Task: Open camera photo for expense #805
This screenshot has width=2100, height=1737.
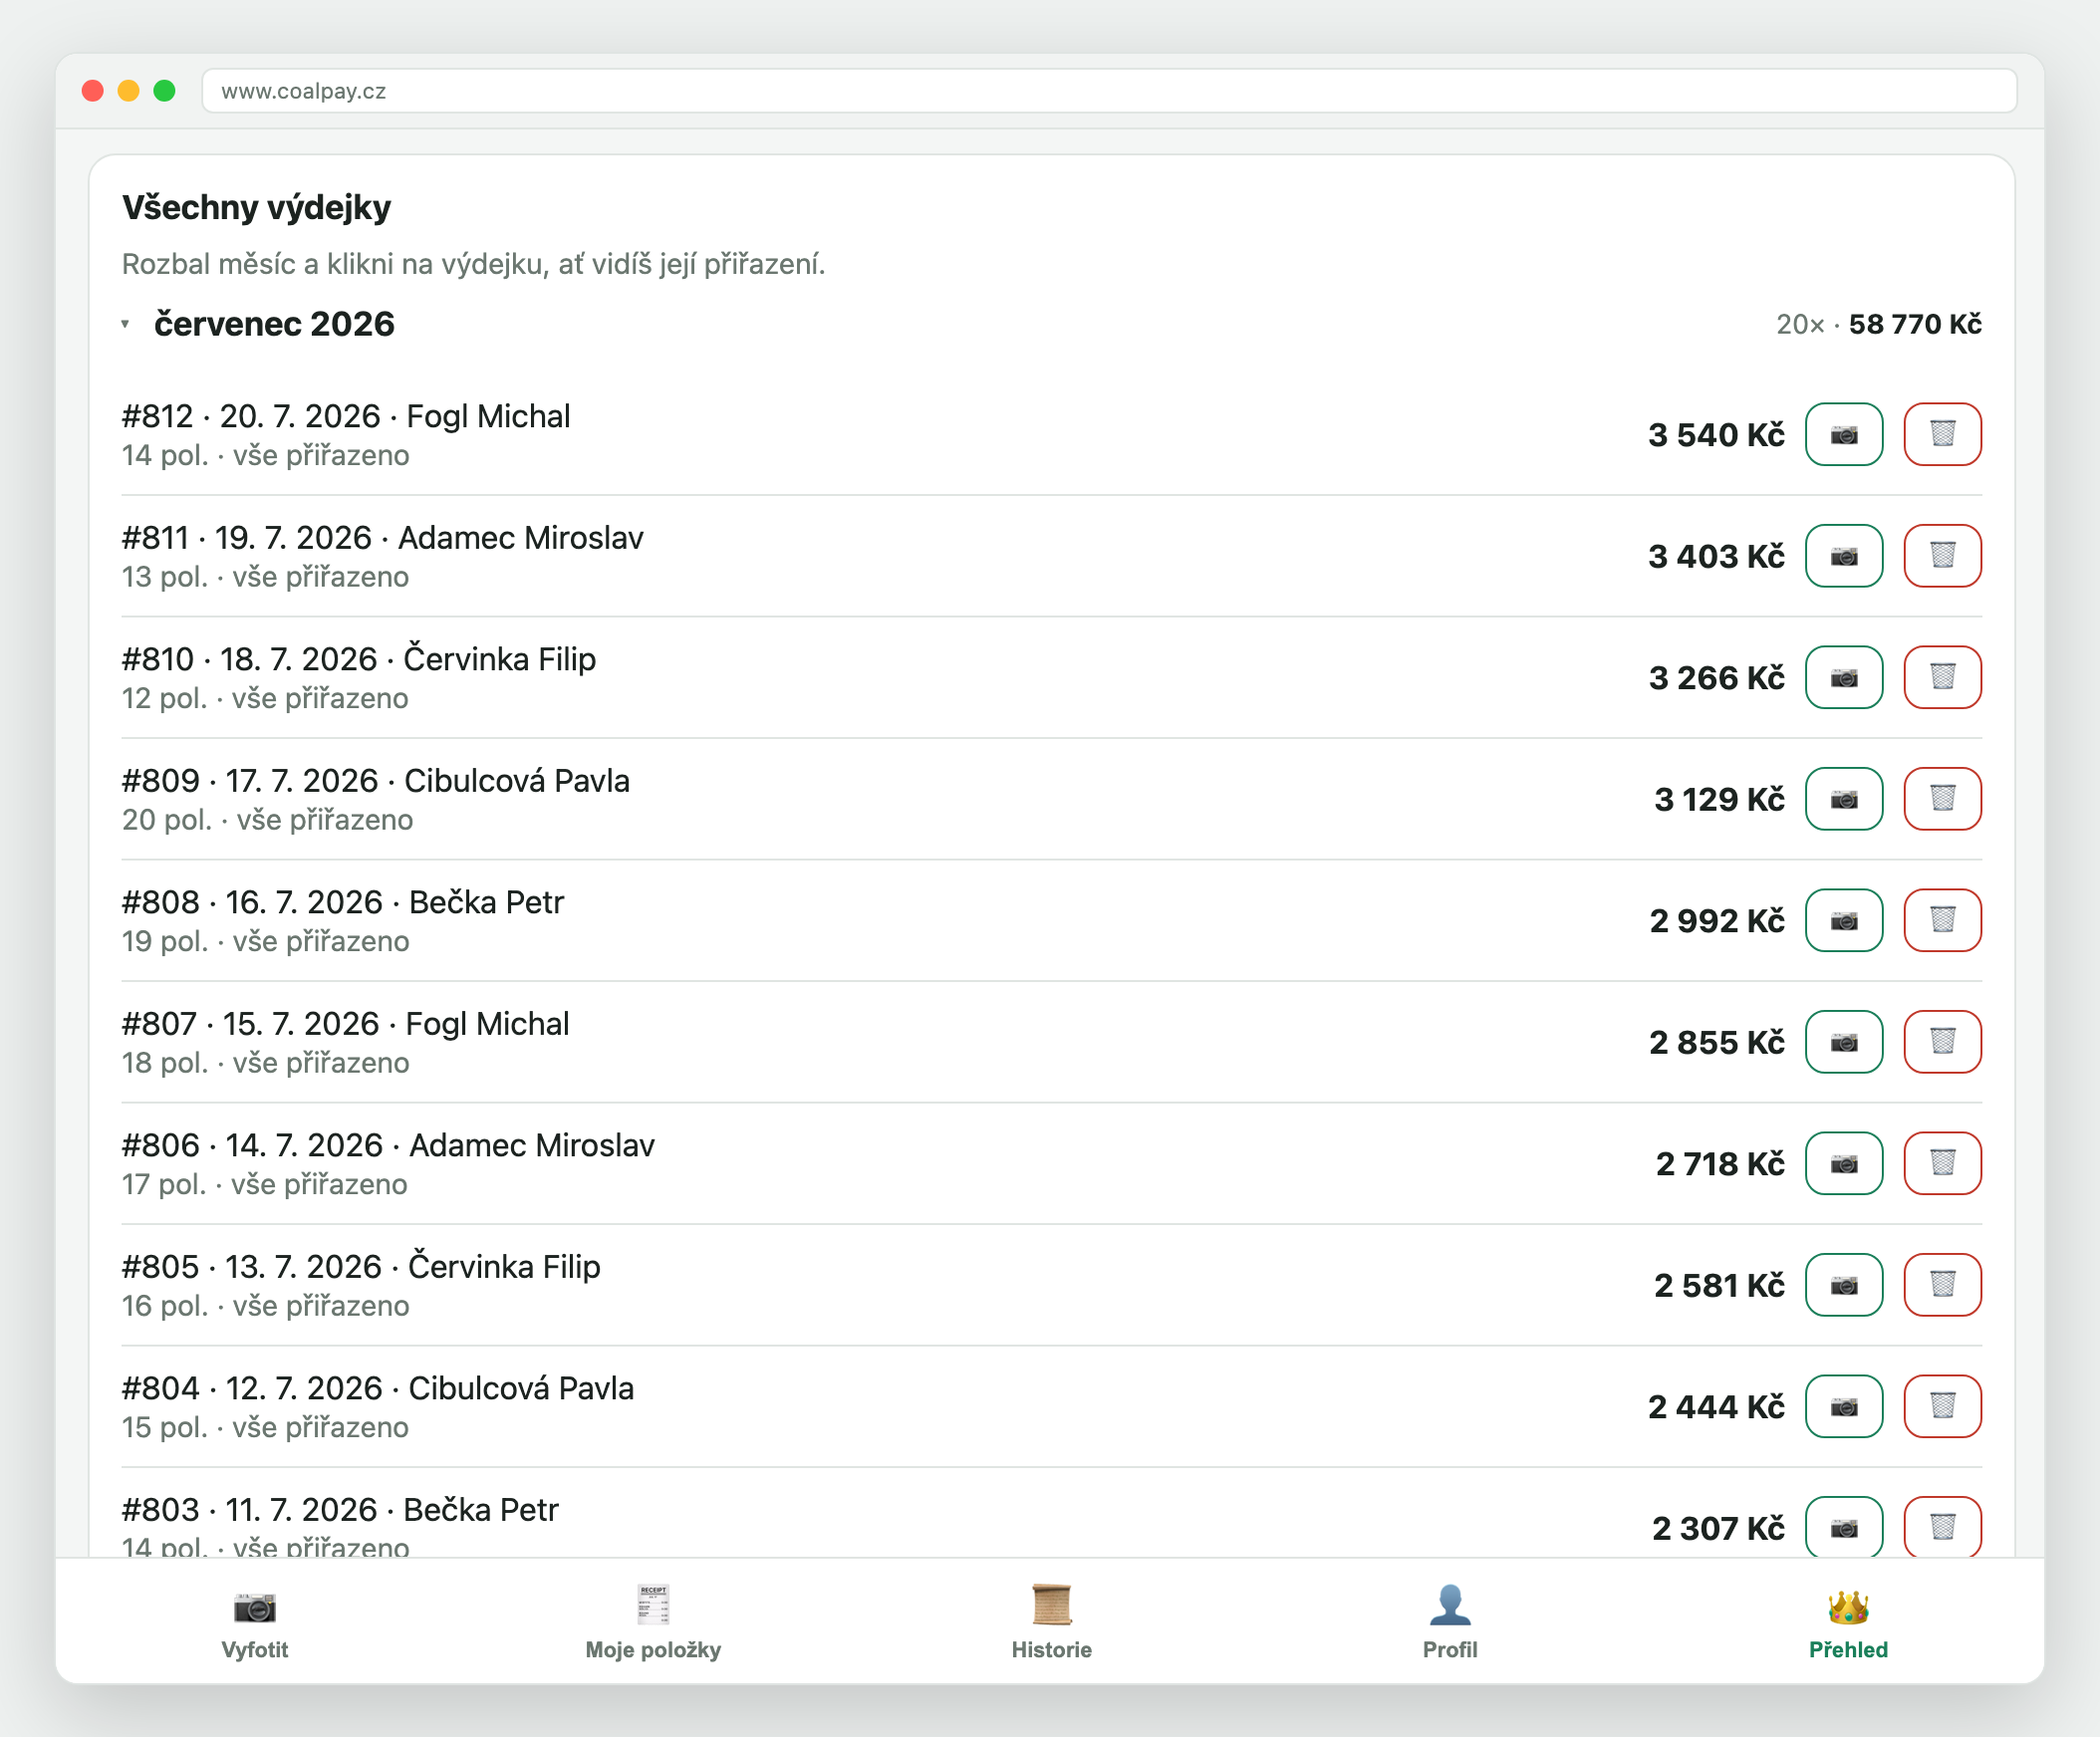Action: coord(1843,1285)
